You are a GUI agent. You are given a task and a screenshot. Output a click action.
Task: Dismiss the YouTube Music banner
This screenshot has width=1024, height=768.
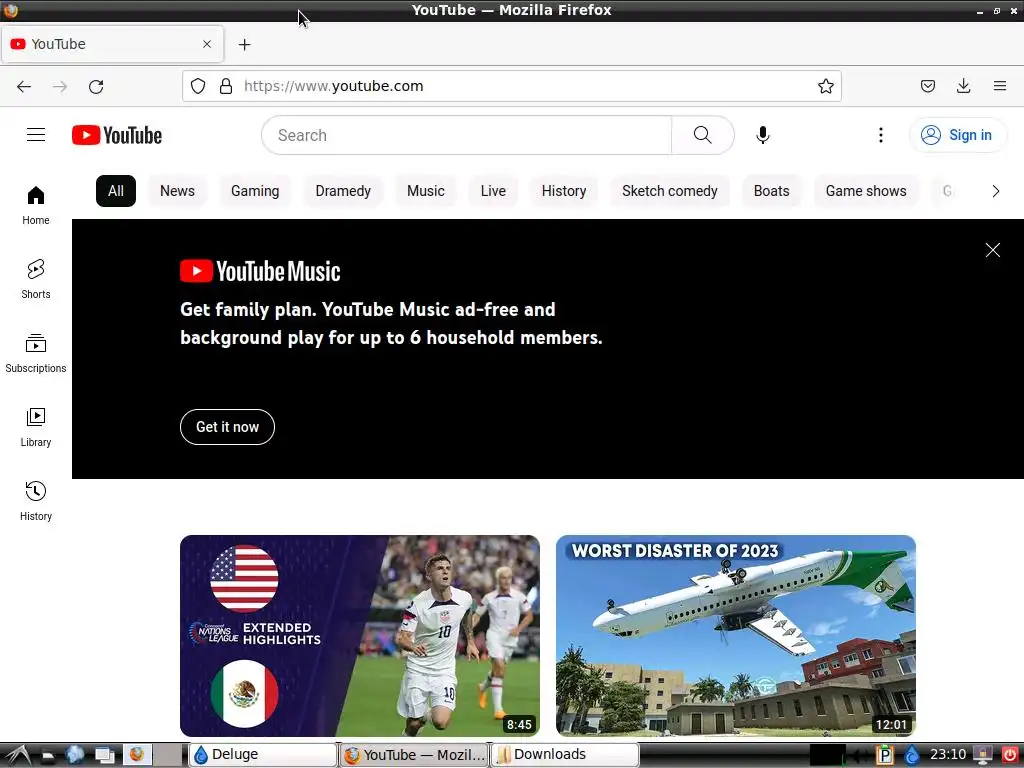pos(993,250)
